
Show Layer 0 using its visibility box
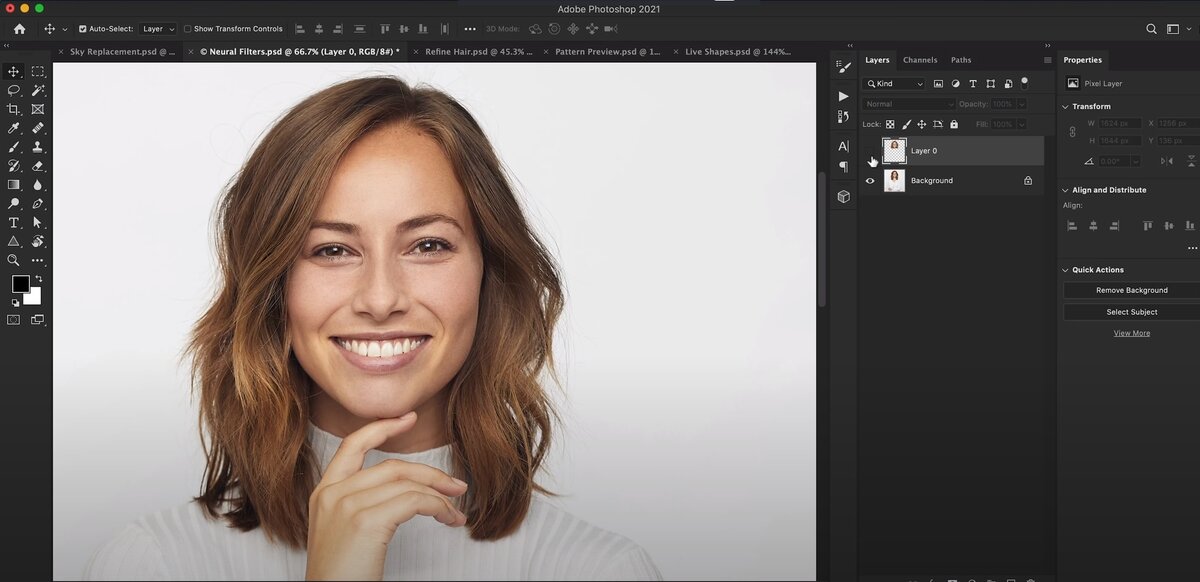[x=870, y=151]
